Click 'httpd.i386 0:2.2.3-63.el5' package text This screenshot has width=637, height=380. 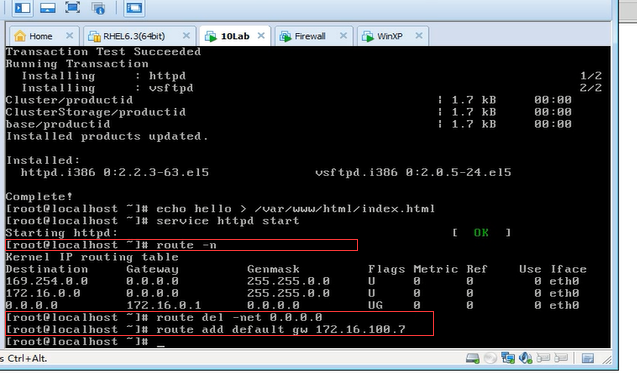tap(115, 173)
